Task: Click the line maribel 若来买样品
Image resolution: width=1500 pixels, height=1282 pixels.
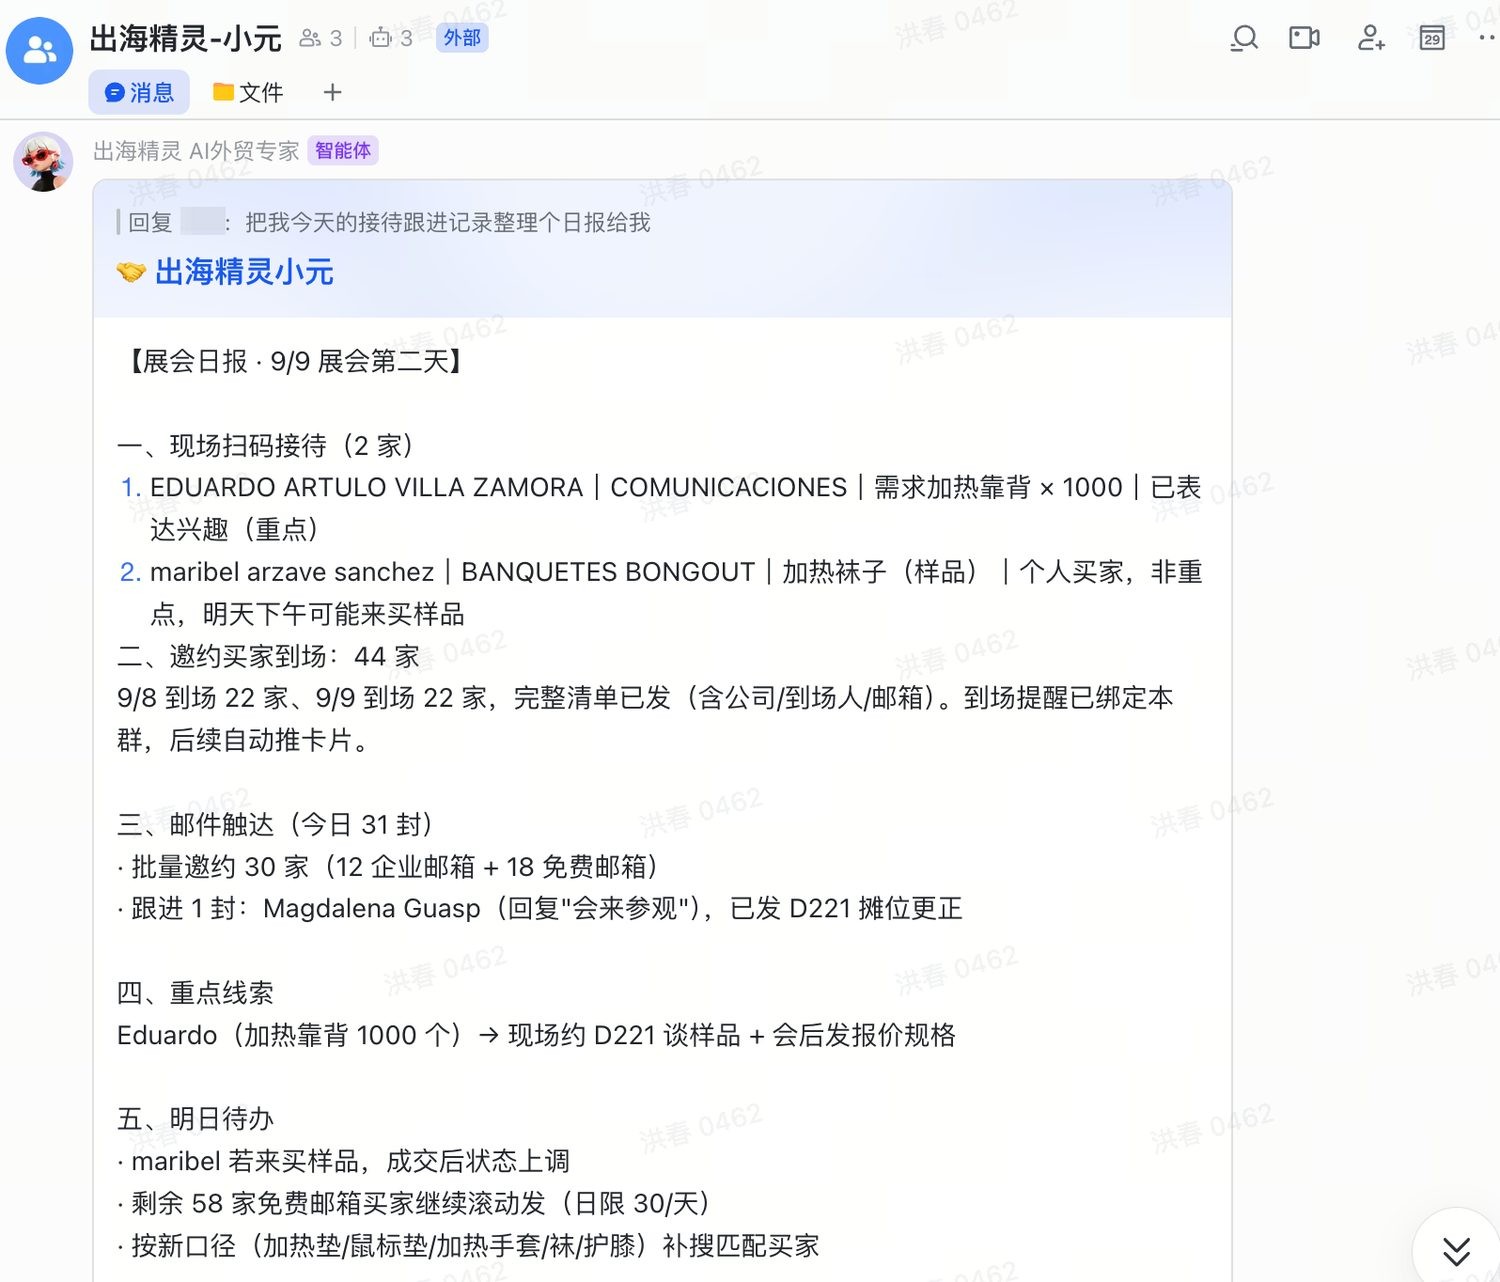Action: pos(344,1160)
